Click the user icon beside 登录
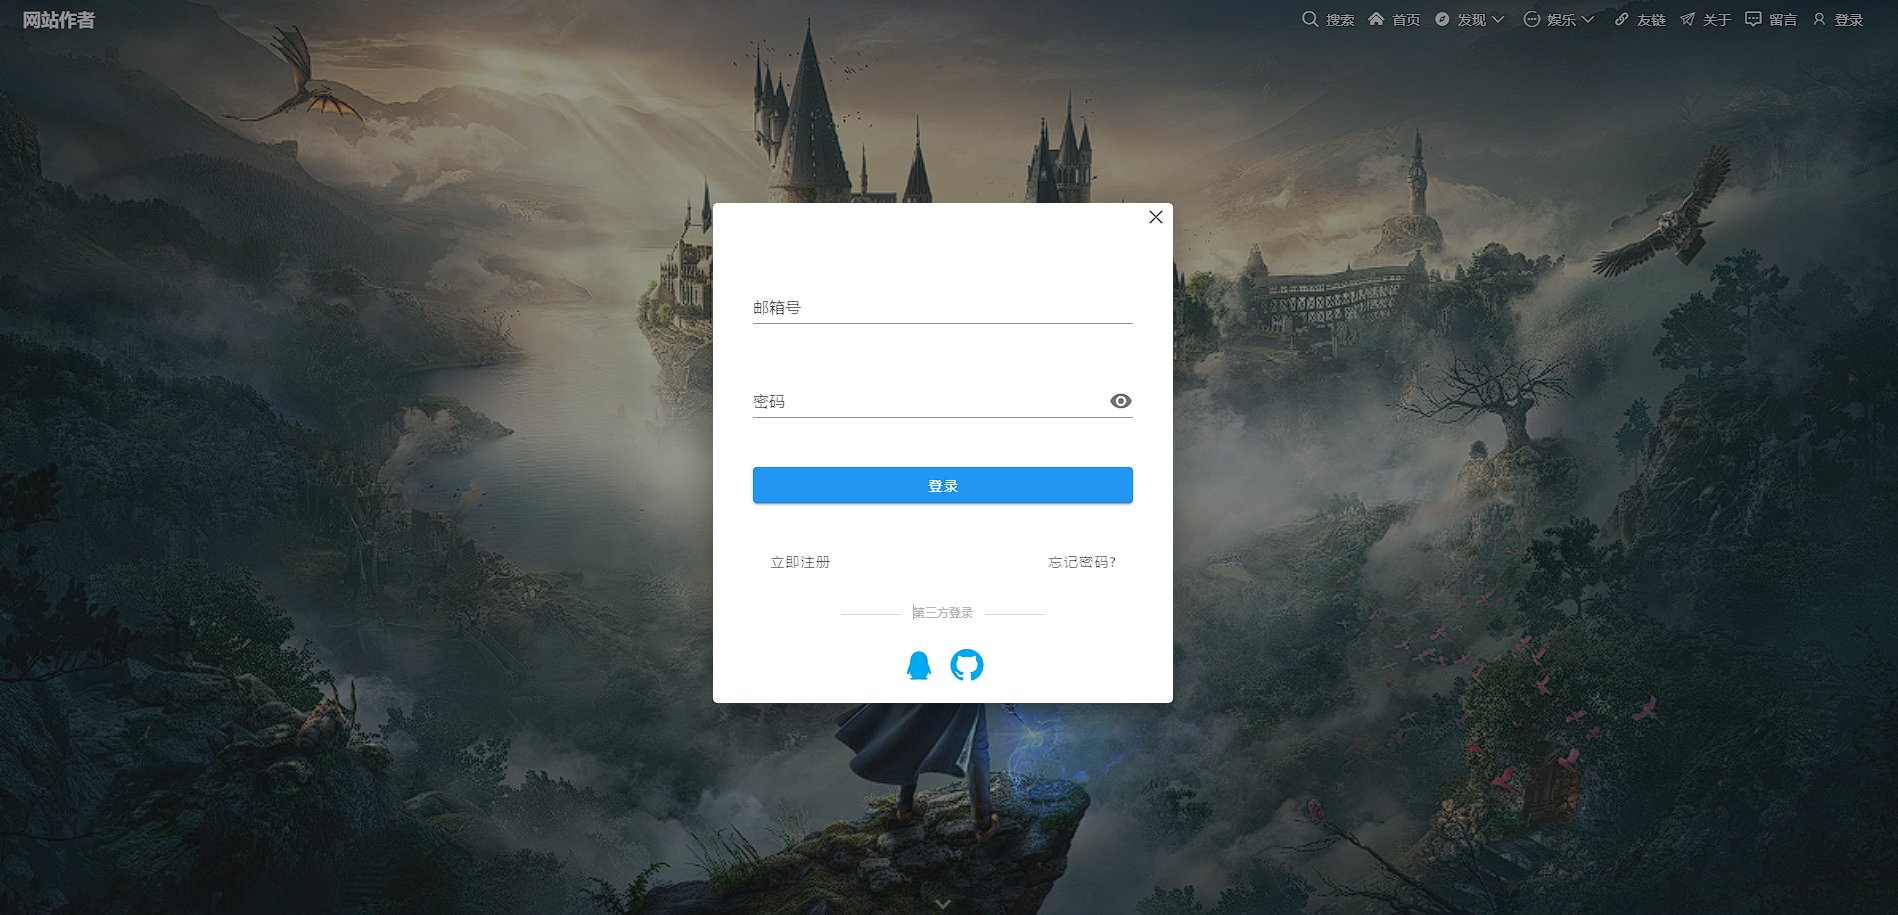The image size is (1898, 915). coord(1819,19)
